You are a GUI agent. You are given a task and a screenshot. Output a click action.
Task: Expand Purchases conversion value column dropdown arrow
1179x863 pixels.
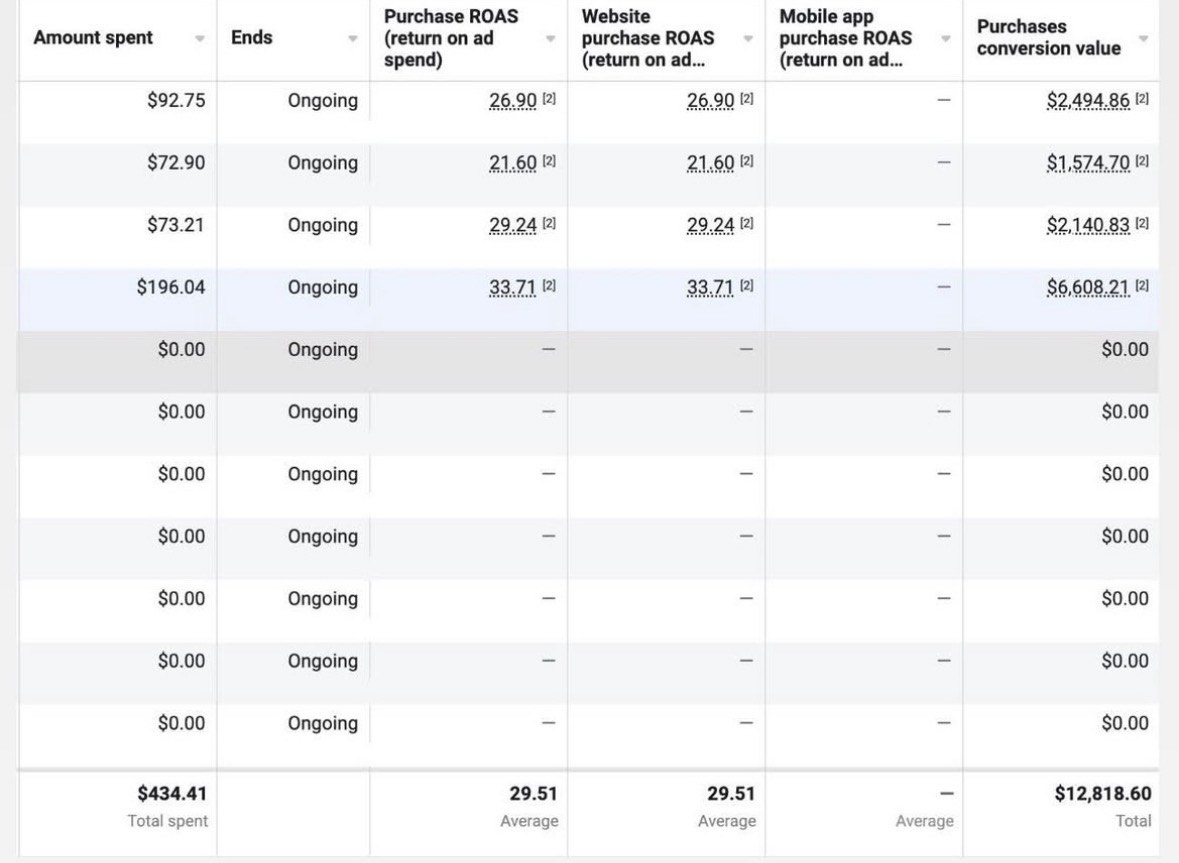click(x=1143, y=39)
